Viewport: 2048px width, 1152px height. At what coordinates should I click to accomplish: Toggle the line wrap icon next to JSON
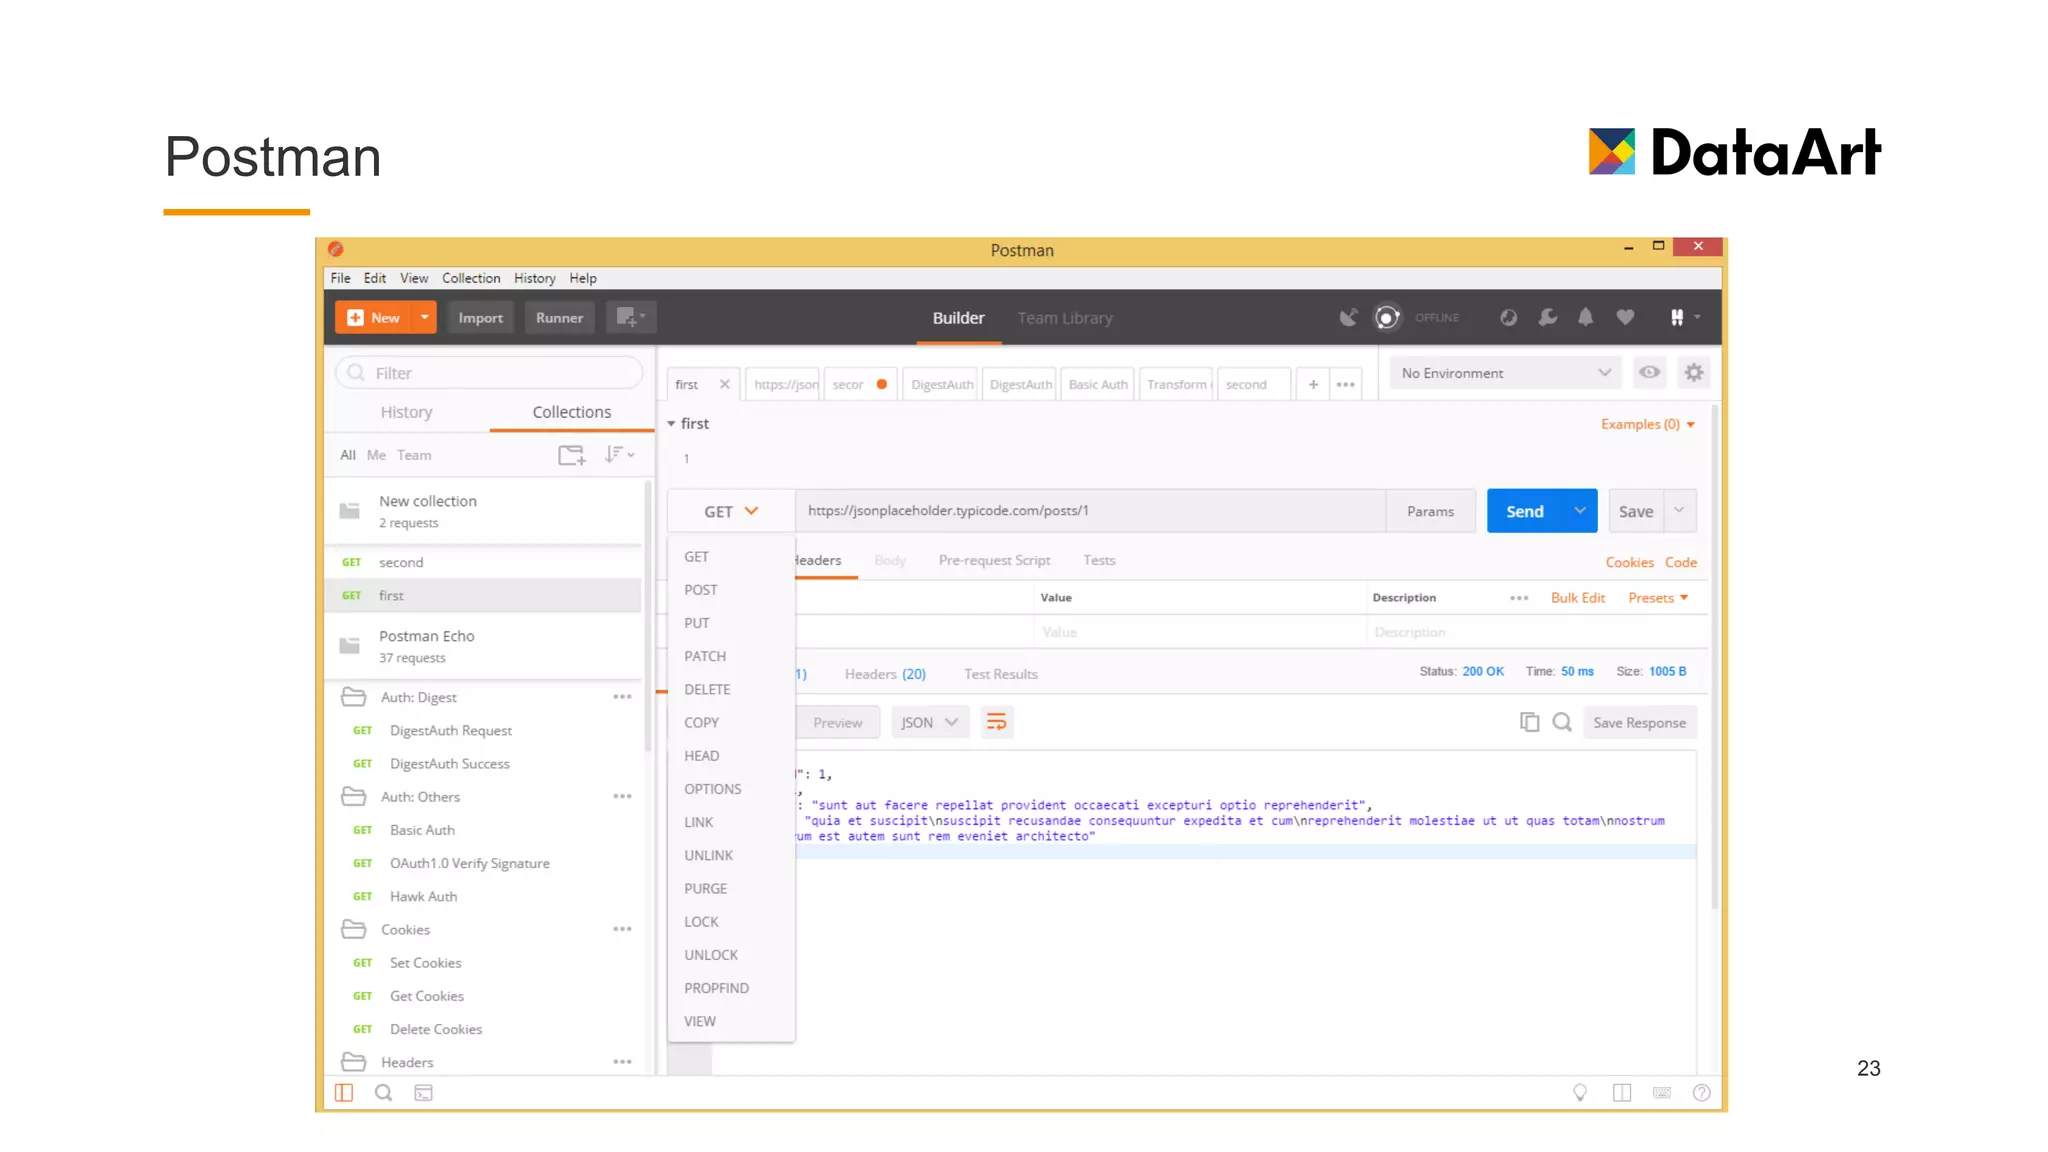(x=996, y=722)
